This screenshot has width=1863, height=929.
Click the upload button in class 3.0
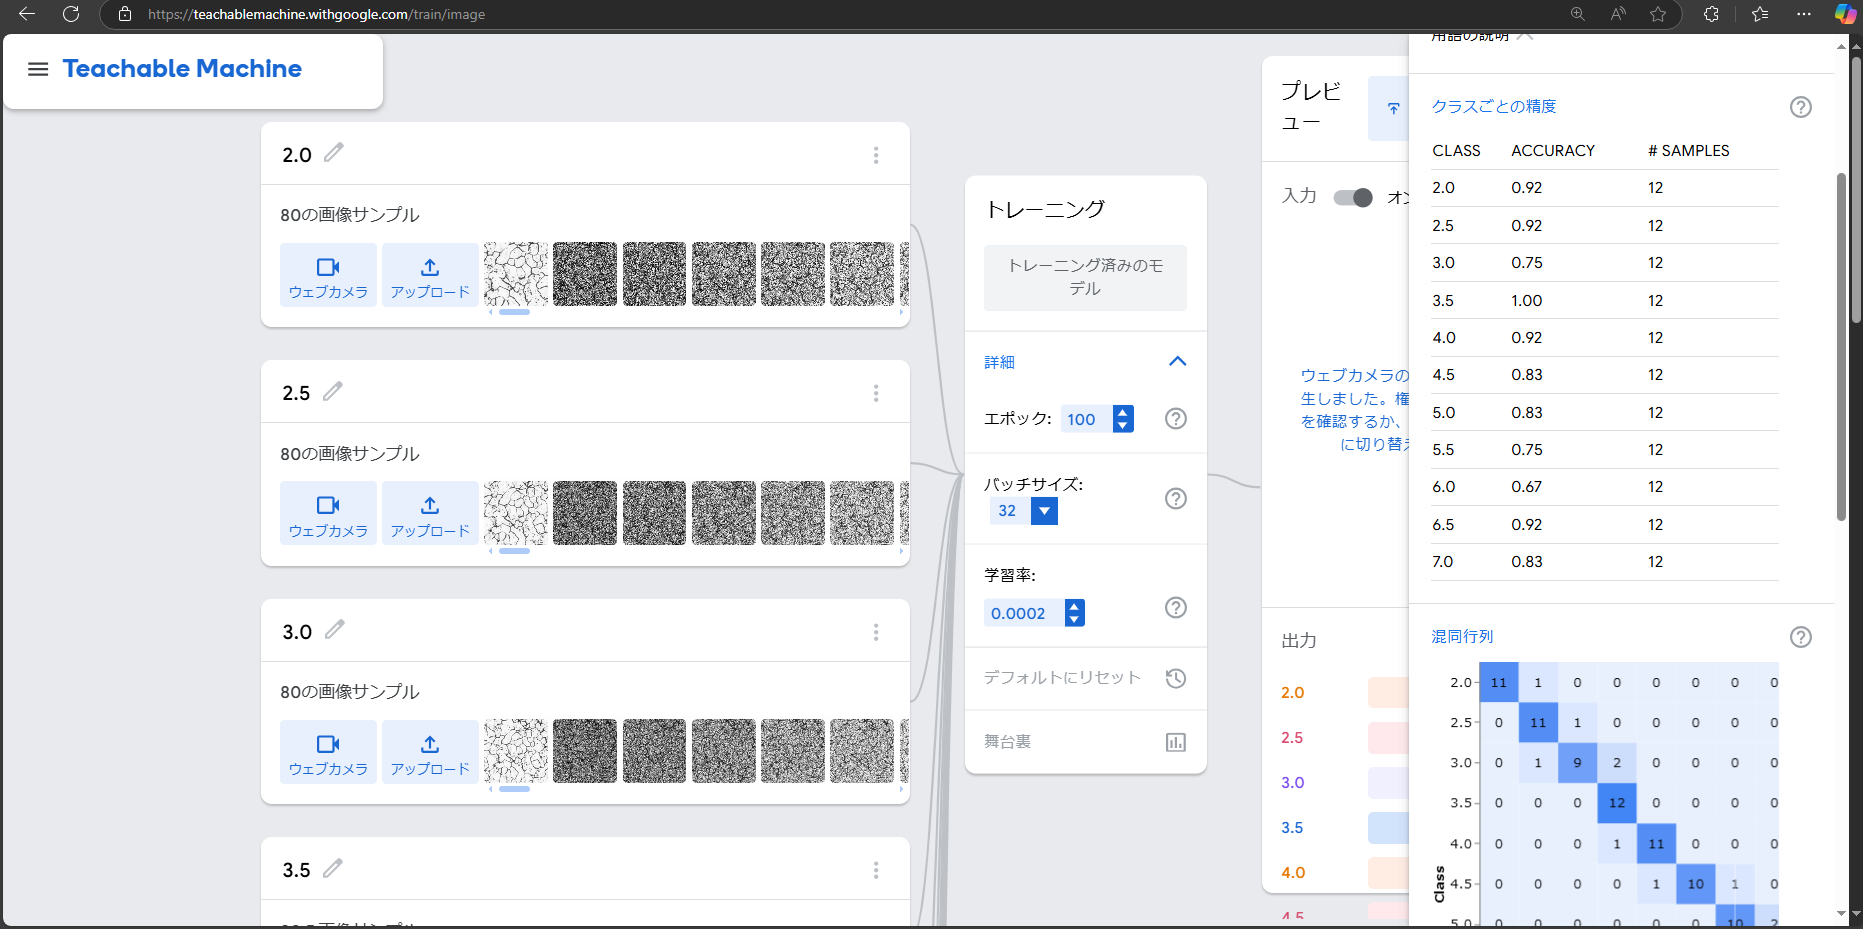(430, 752)
